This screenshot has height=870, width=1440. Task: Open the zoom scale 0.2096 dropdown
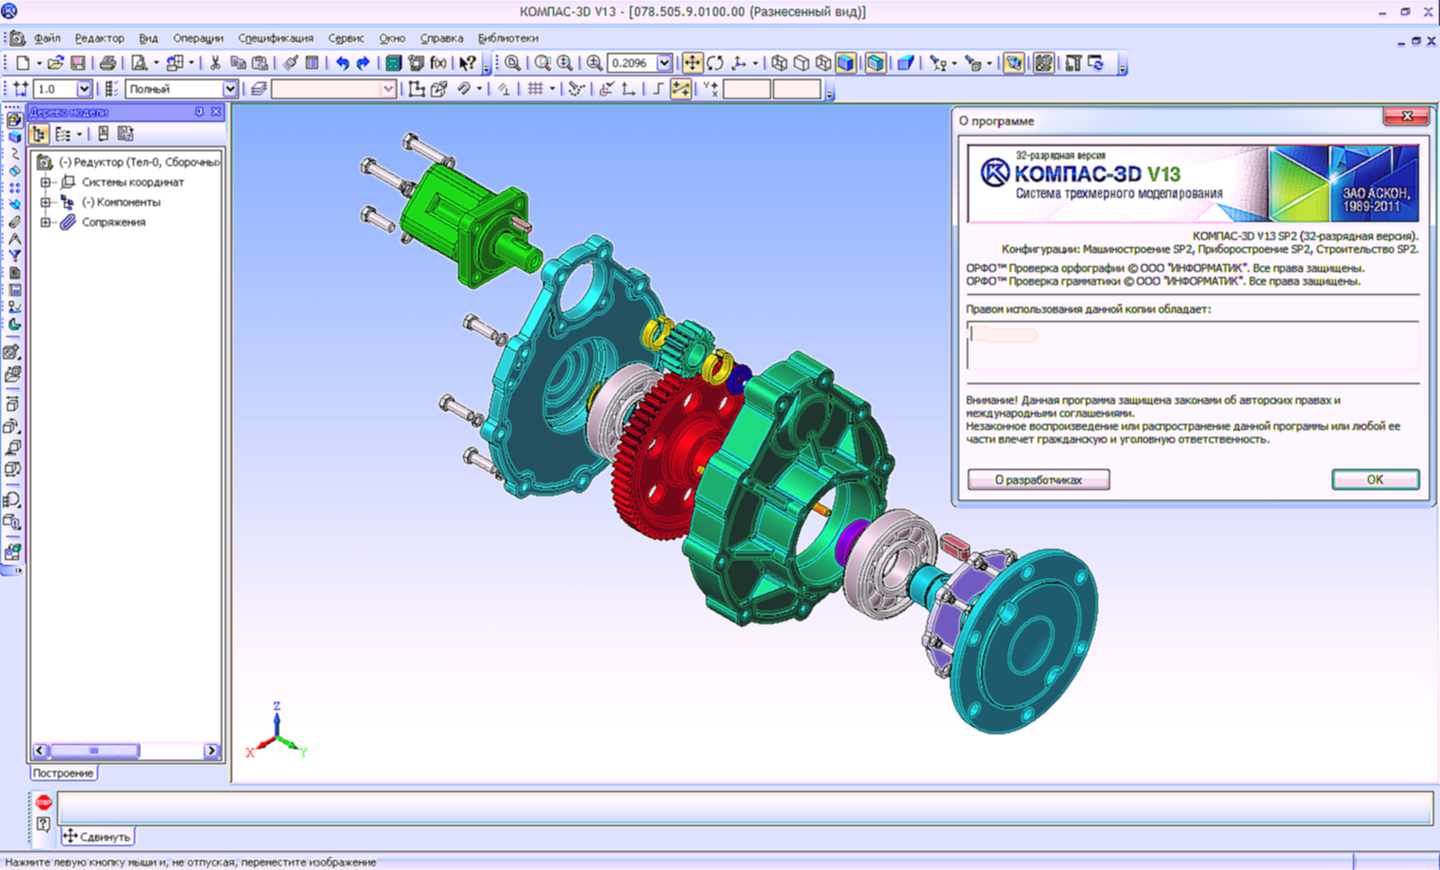pyautogui.click(x=664, y=63)
